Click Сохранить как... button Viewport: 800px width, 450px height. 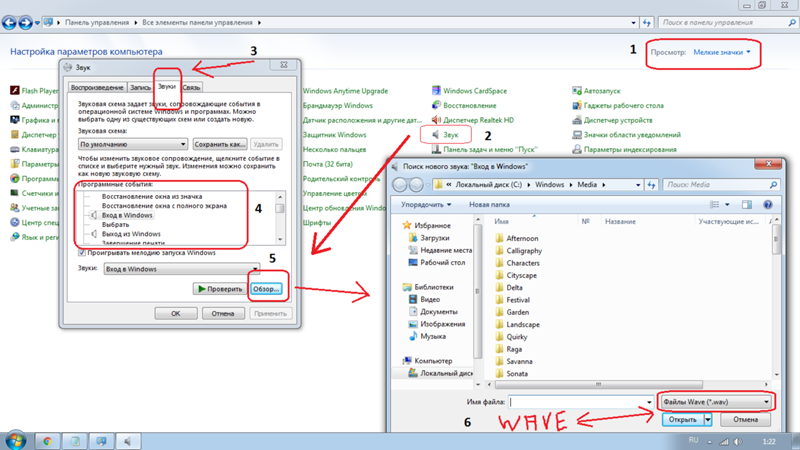(x=220, y=144)
